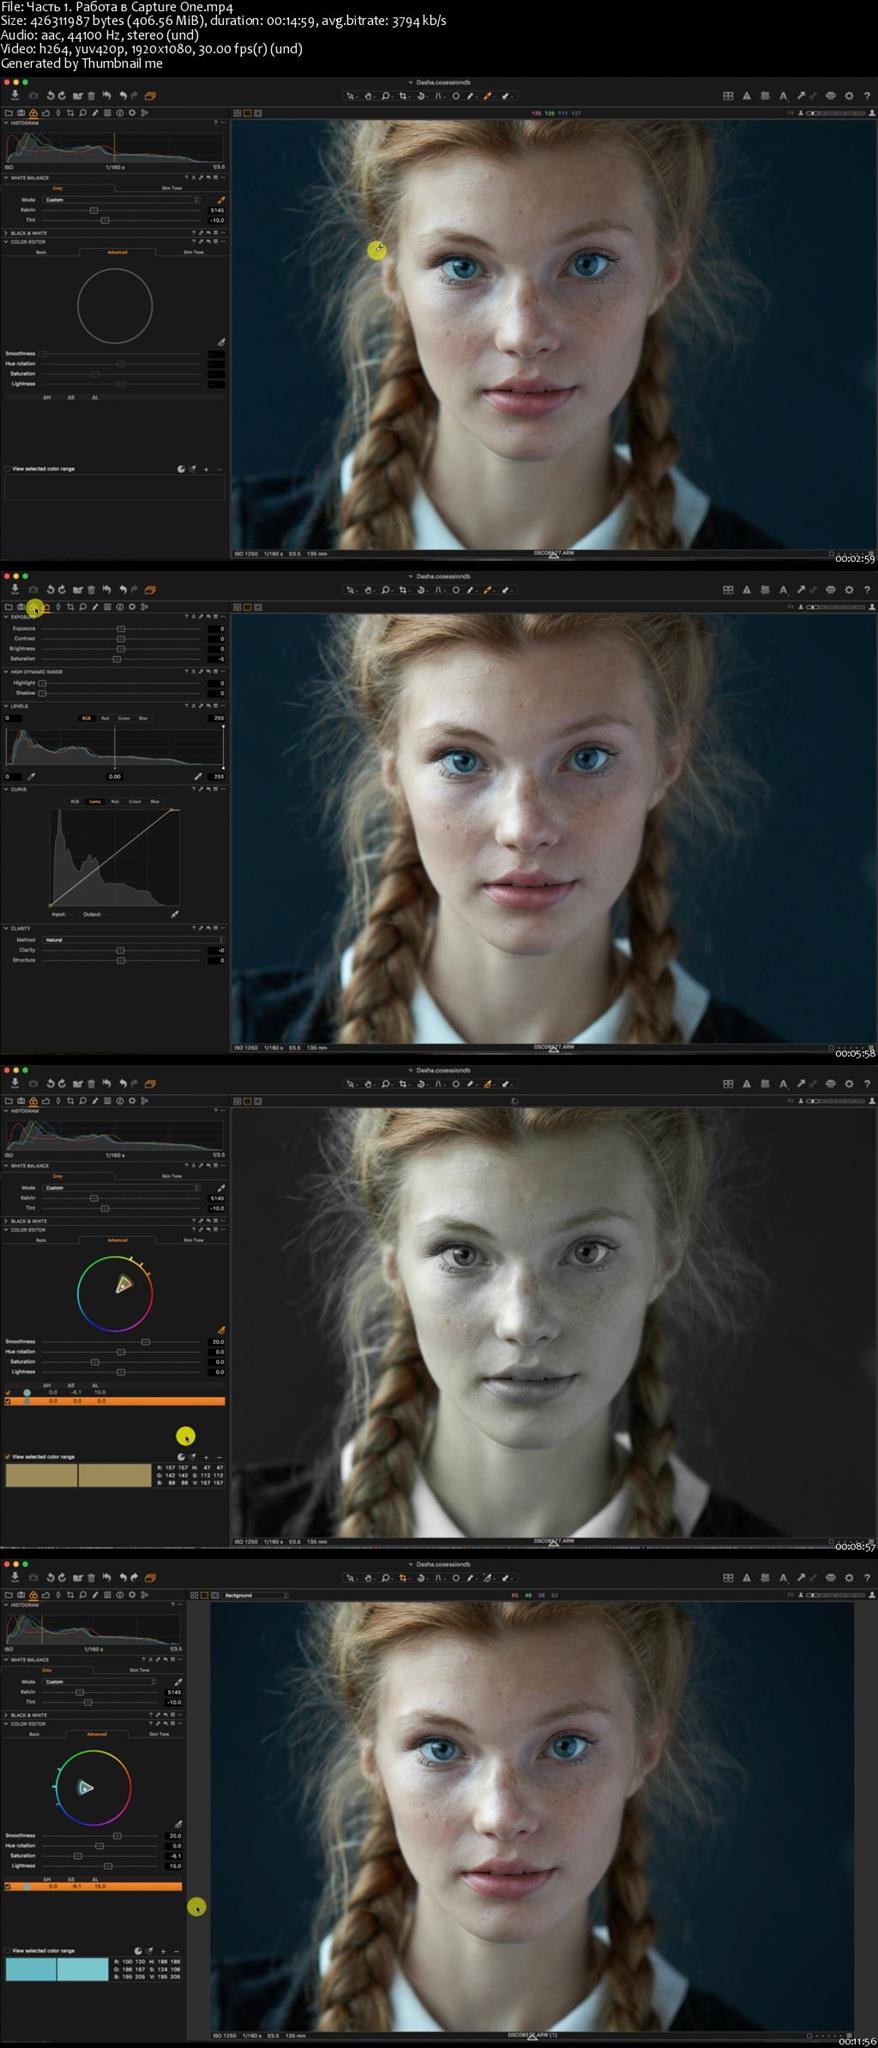This screenshot has width=878, height=2048.
Task: Click Color Editor picker icon, 00:02:59 frame
Action: pyautogui.click(x=221, y=342)
